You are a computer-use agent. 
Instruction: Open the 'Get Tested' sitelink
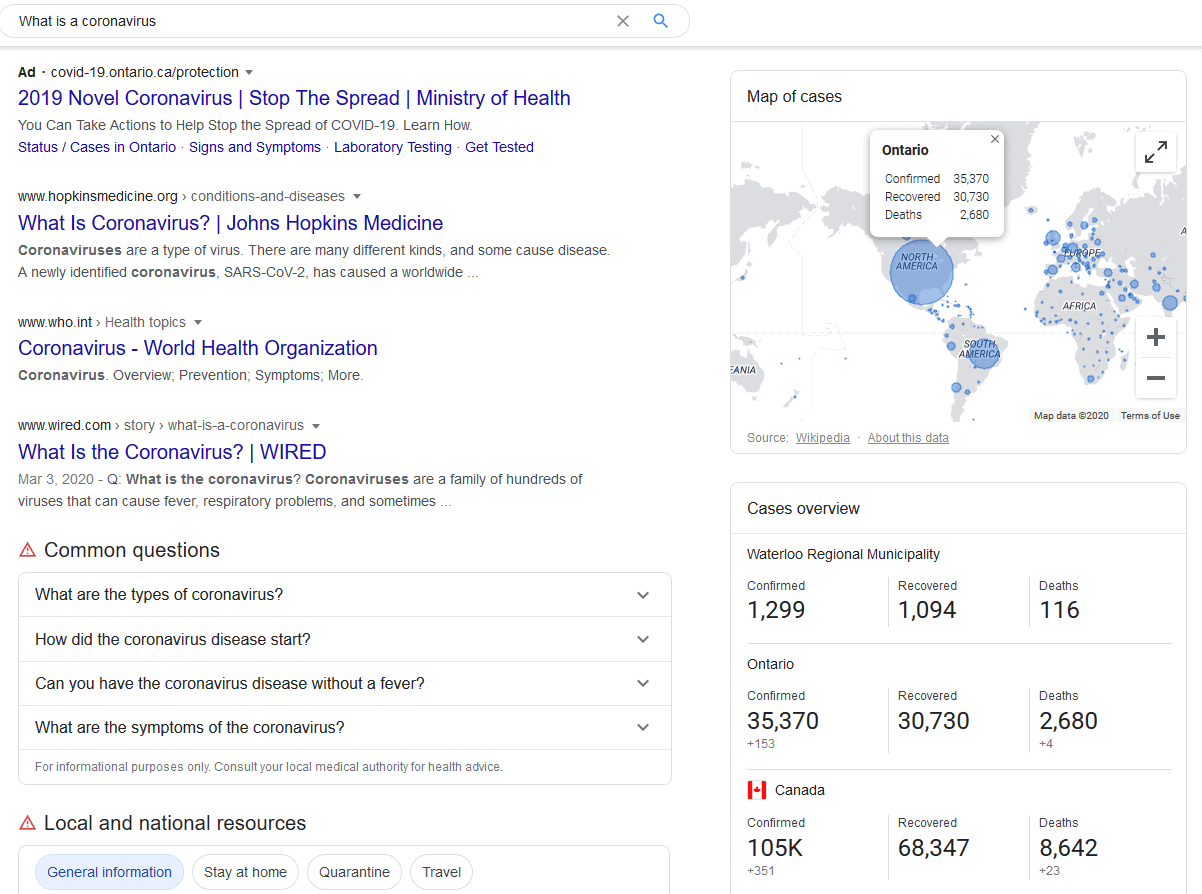(x=499, y=147)
